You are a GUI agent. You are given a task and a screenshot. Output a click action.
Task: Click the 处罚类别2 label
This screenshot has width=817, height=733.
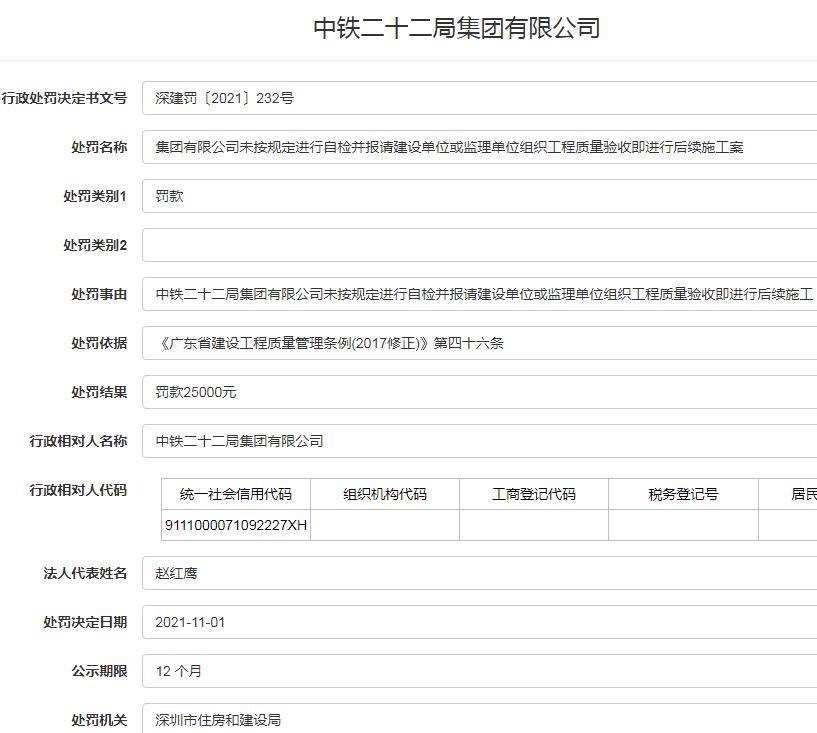click(x=95, y=245)
